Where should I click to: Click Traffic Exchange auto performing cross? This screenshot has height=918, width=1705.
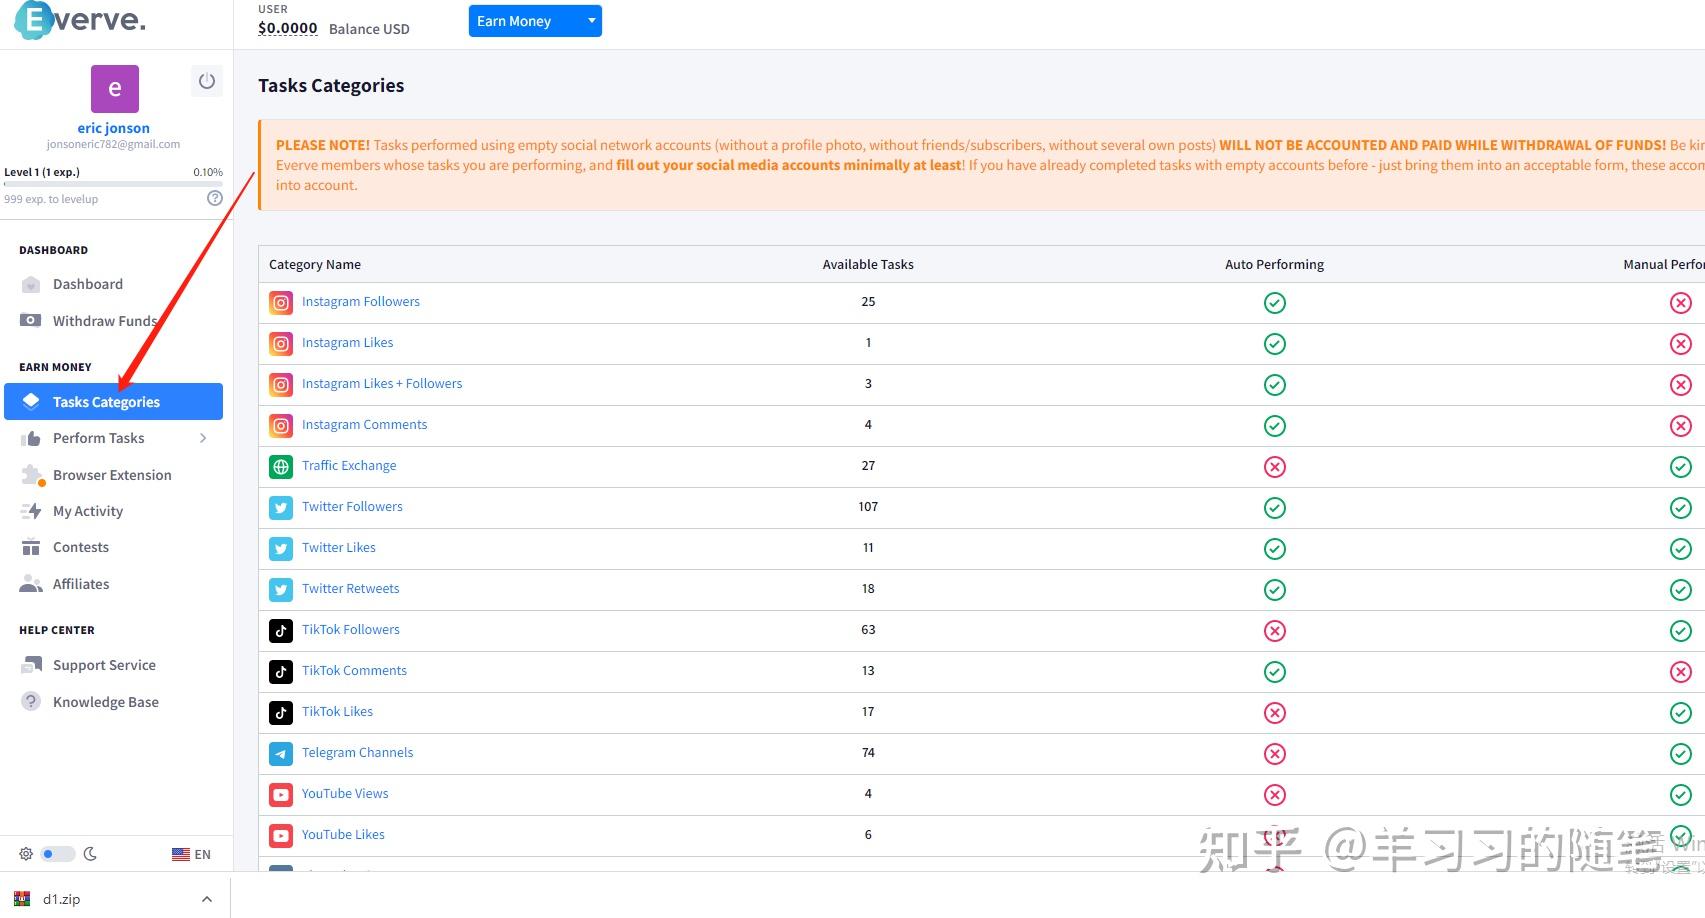(1274, 467)
